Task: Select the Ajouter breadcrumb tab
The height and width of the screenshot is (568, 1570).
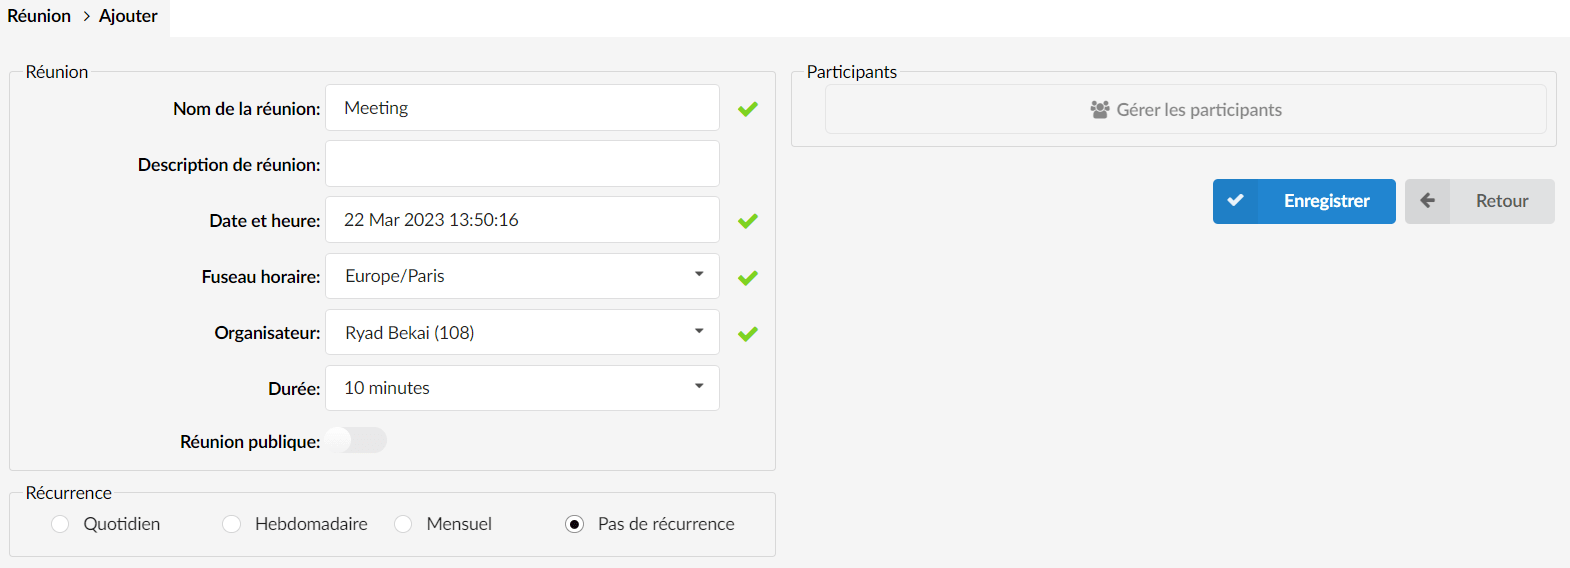Action: click(128, 16)
